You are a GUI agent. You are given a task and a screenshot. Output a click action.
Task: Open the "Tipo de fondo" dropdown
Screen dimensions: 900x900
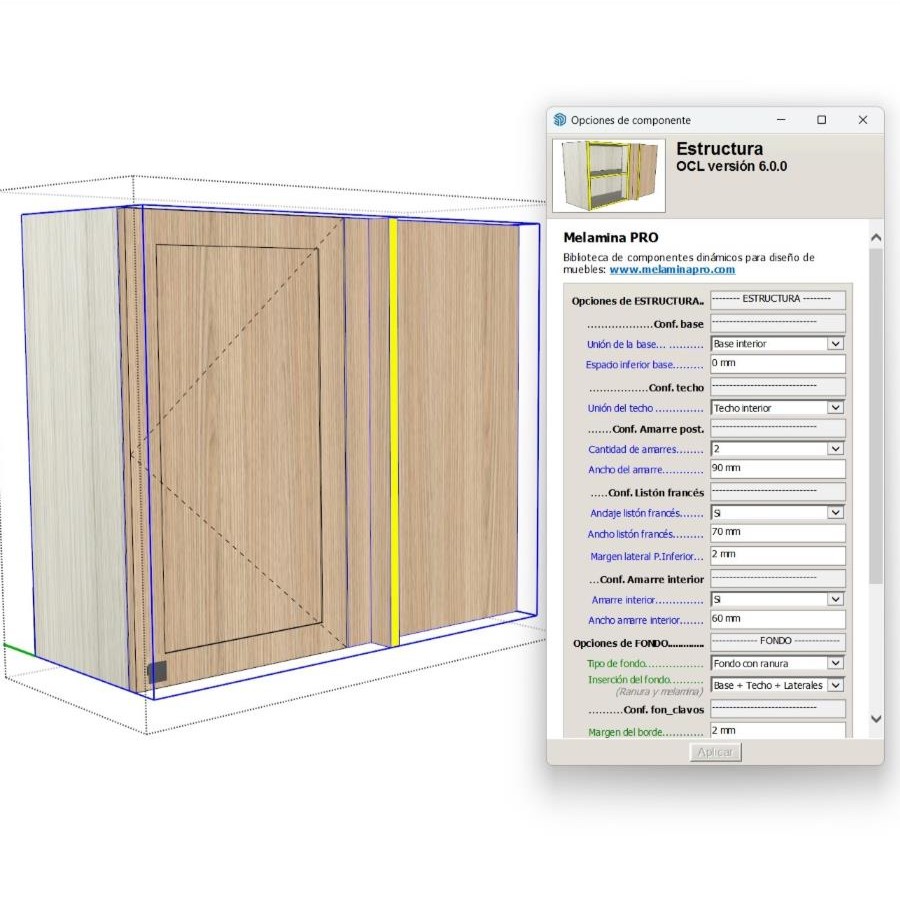[836, 663]
